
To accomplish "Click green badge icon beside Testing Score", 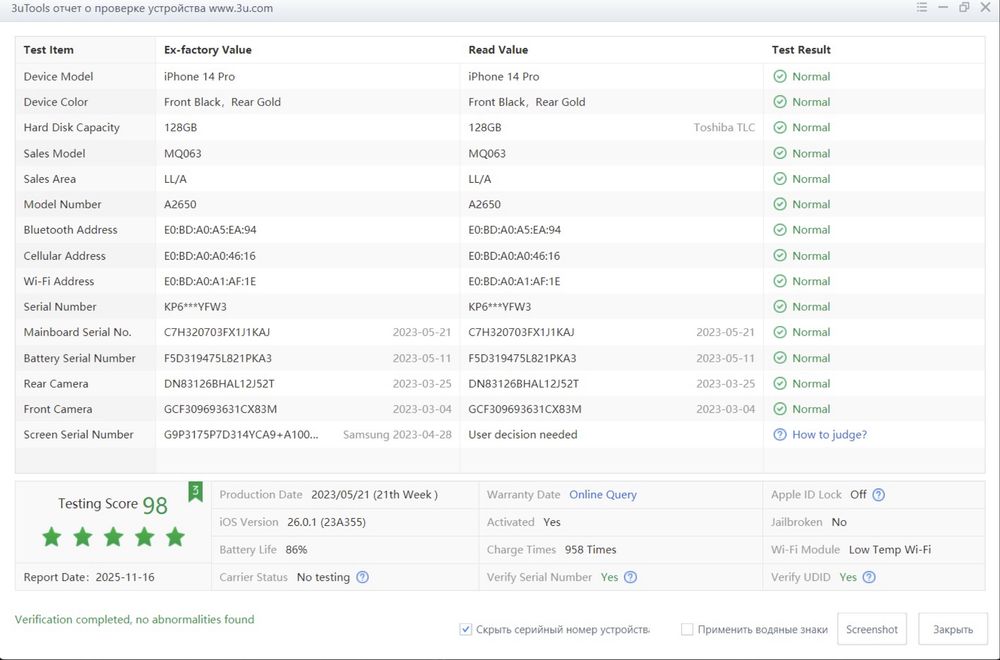I will (x=196, y=491).
